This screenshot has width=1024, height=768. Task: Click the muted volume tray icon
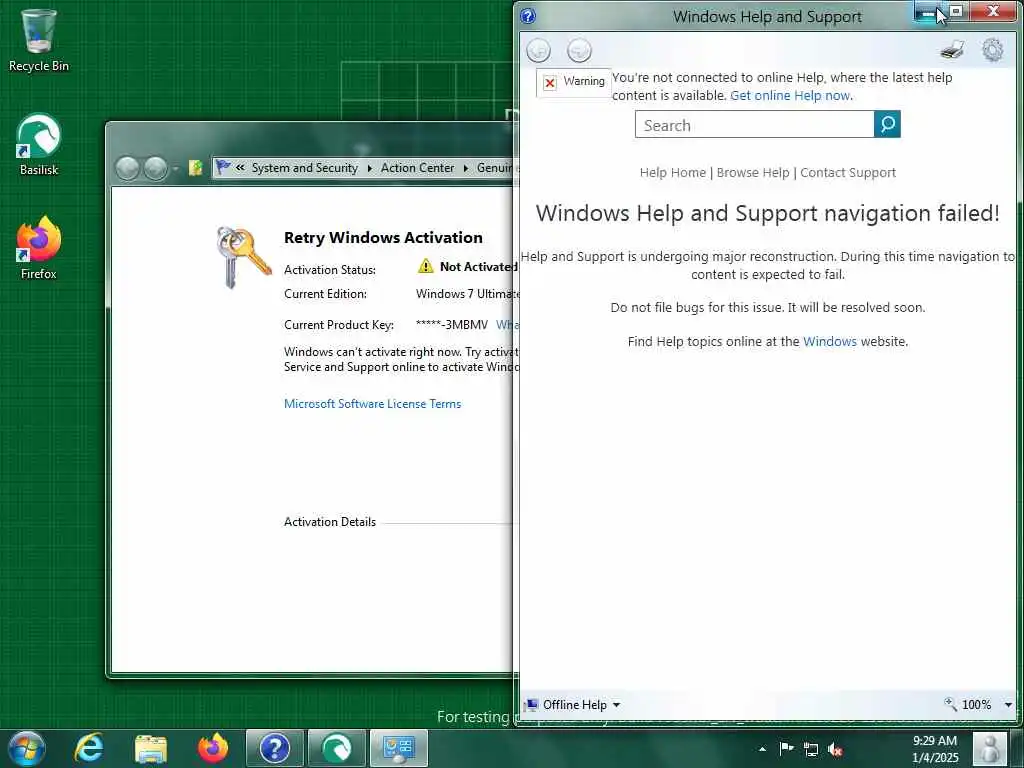click(x=835, y=749)
